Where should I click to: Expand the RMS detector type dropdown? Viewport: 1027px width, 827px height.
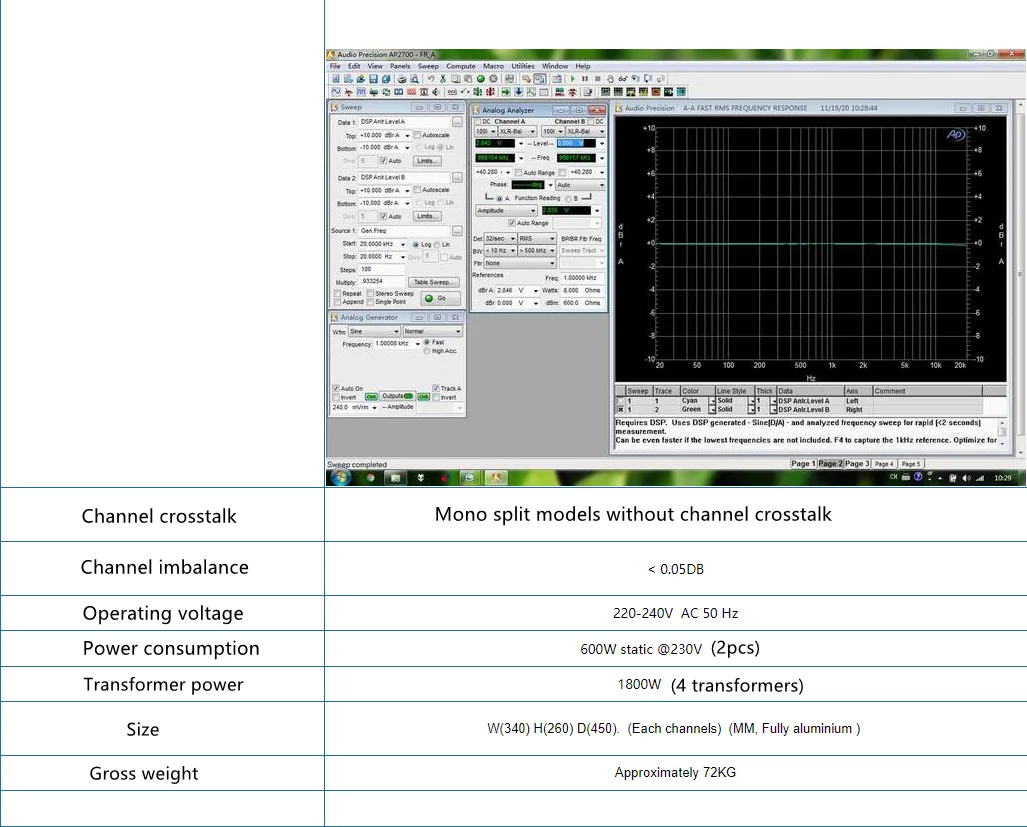click(553, 239)
